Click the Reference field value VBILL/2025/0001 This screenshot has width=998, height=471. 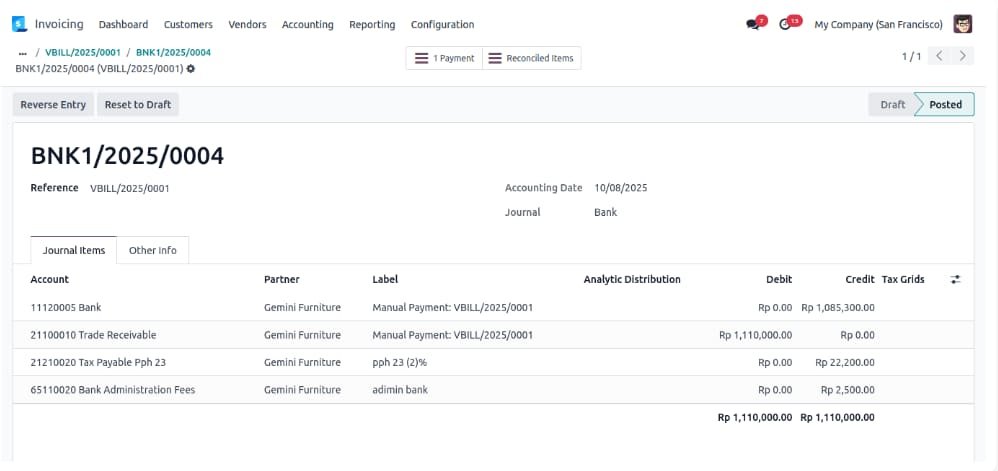tap(130, 188)
